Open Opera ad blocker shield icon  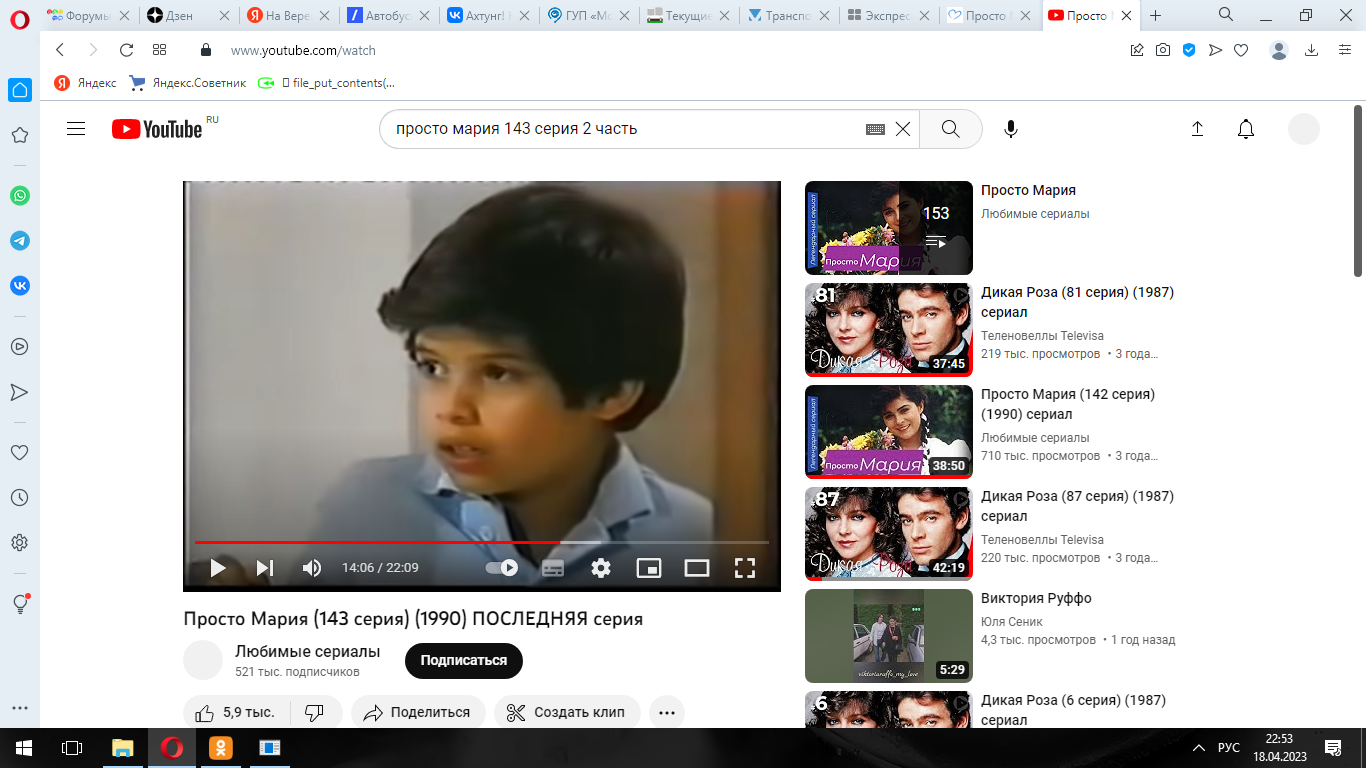pyautogui.click(x=1189, y=50)
